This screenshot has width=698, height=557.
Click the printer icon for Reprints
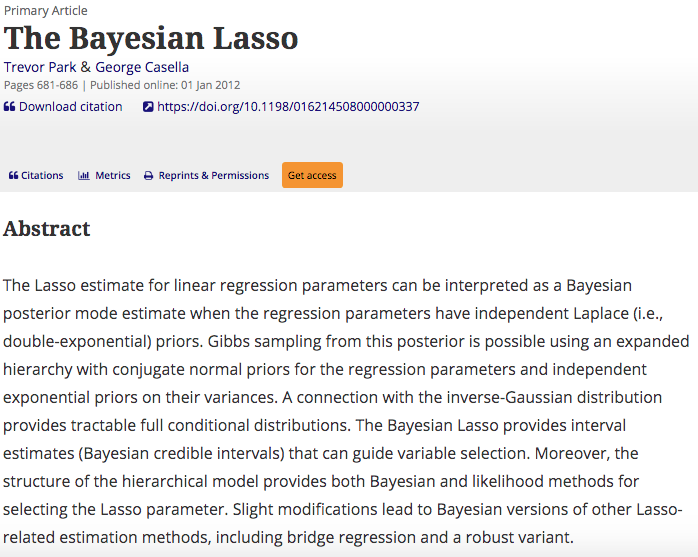149,176
